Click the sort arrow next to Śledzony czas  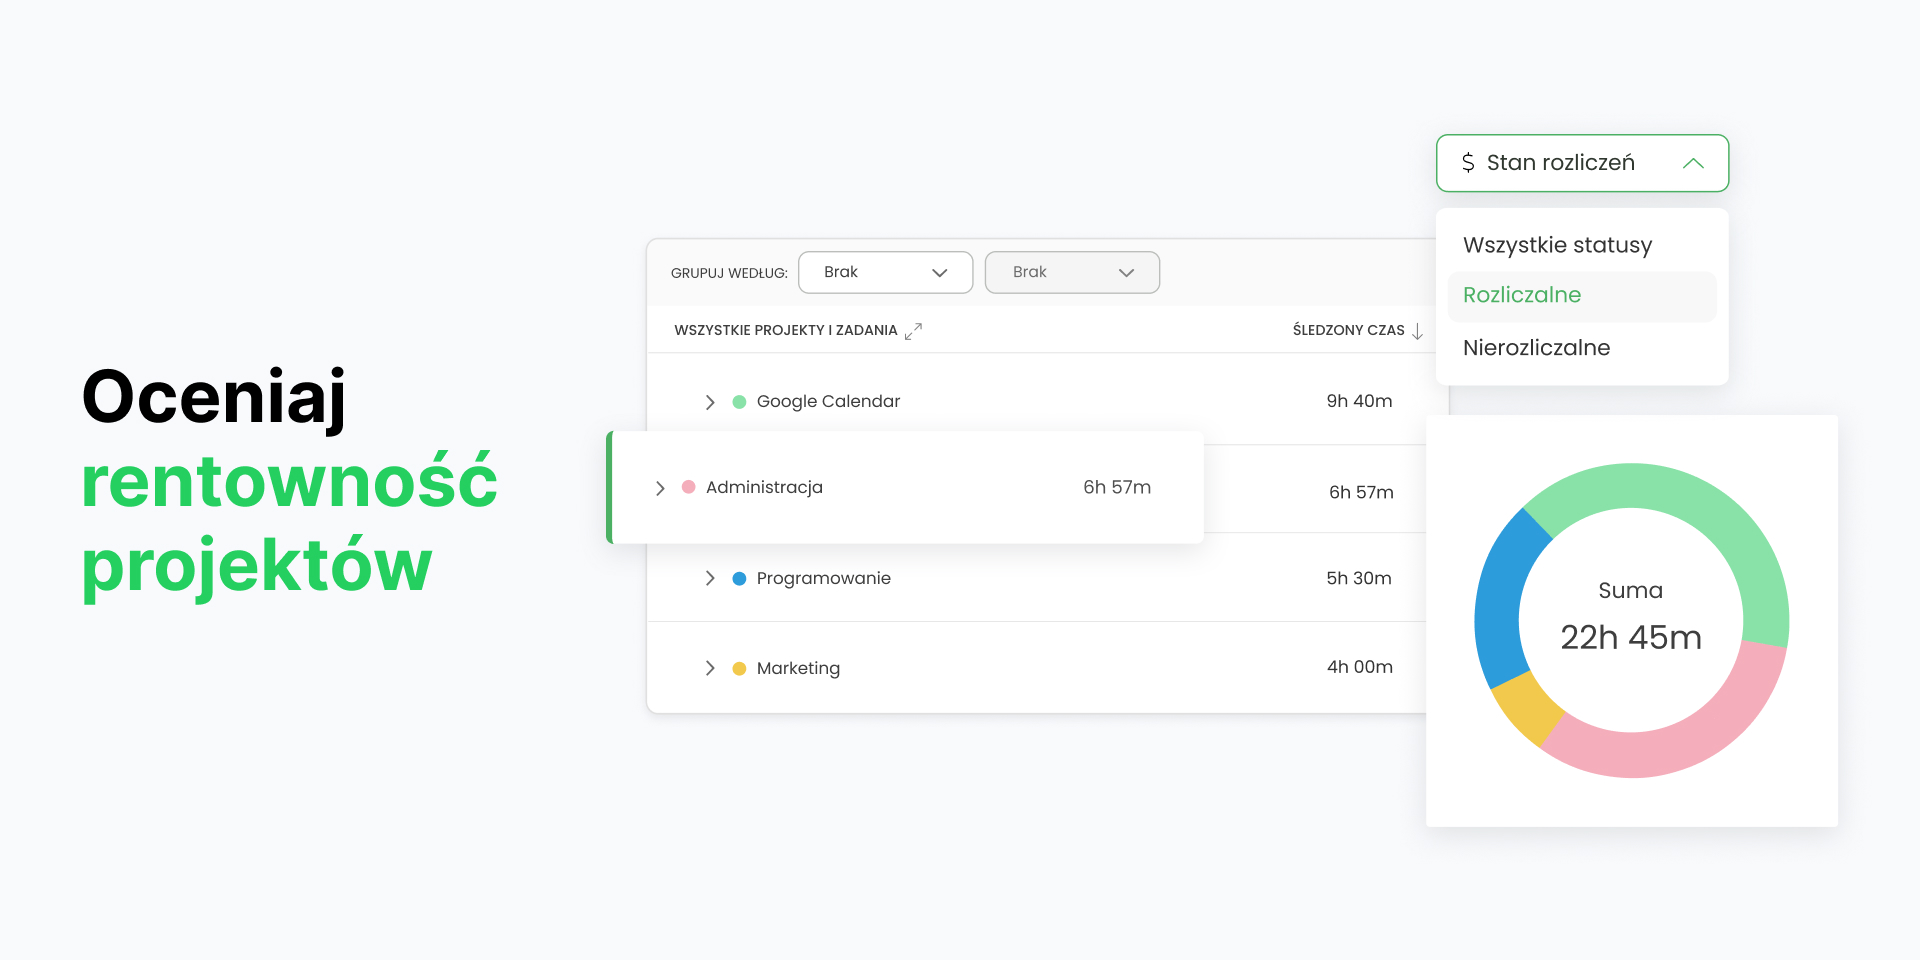coord(1417,331)
